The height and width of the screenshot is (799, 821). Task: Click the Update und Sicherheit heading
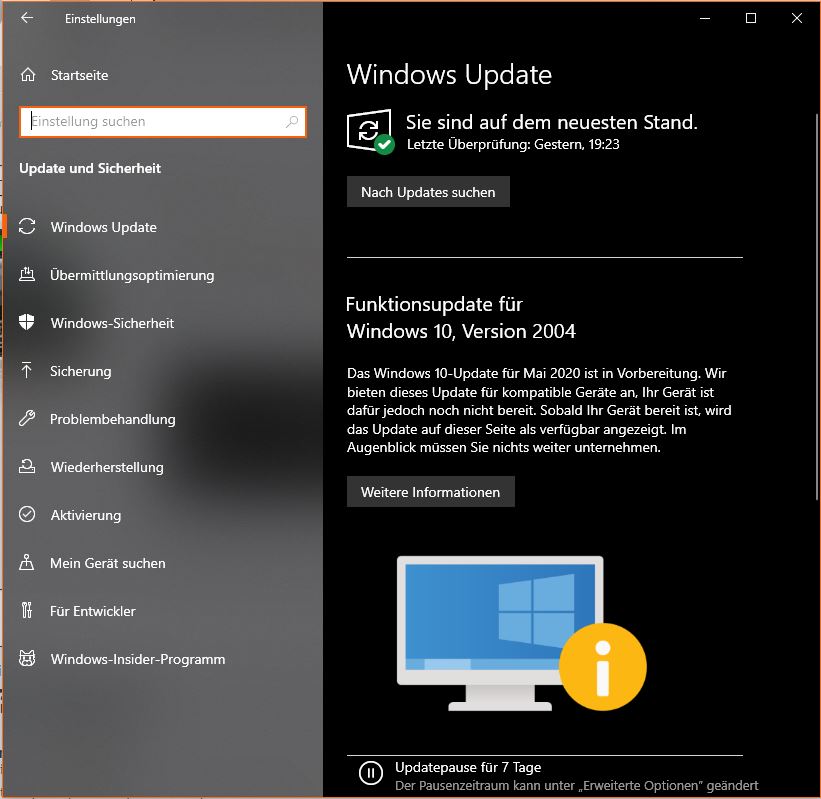[90, 168]
